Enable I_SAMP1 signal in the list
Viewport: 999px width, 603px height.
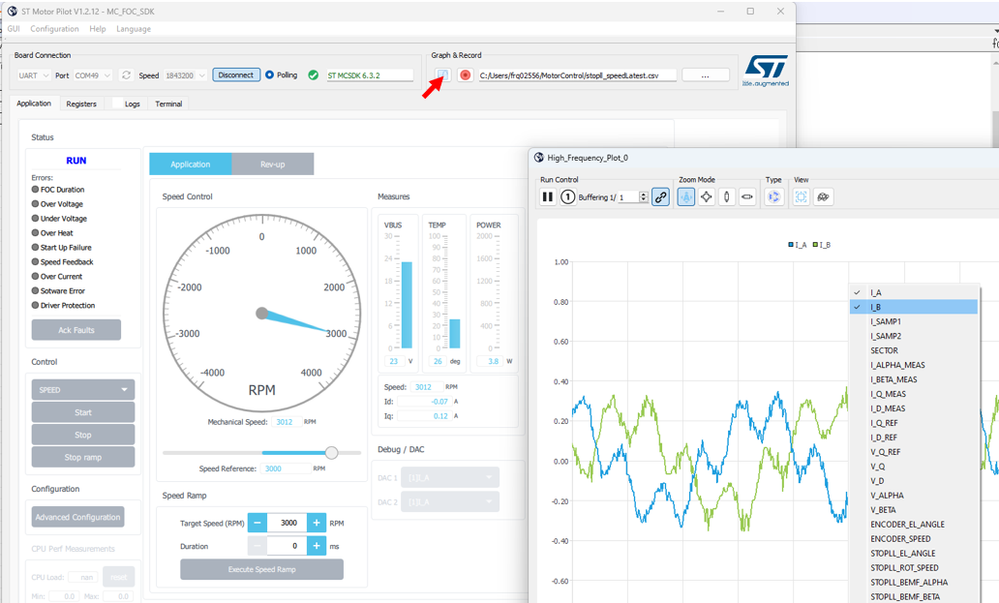914,321
